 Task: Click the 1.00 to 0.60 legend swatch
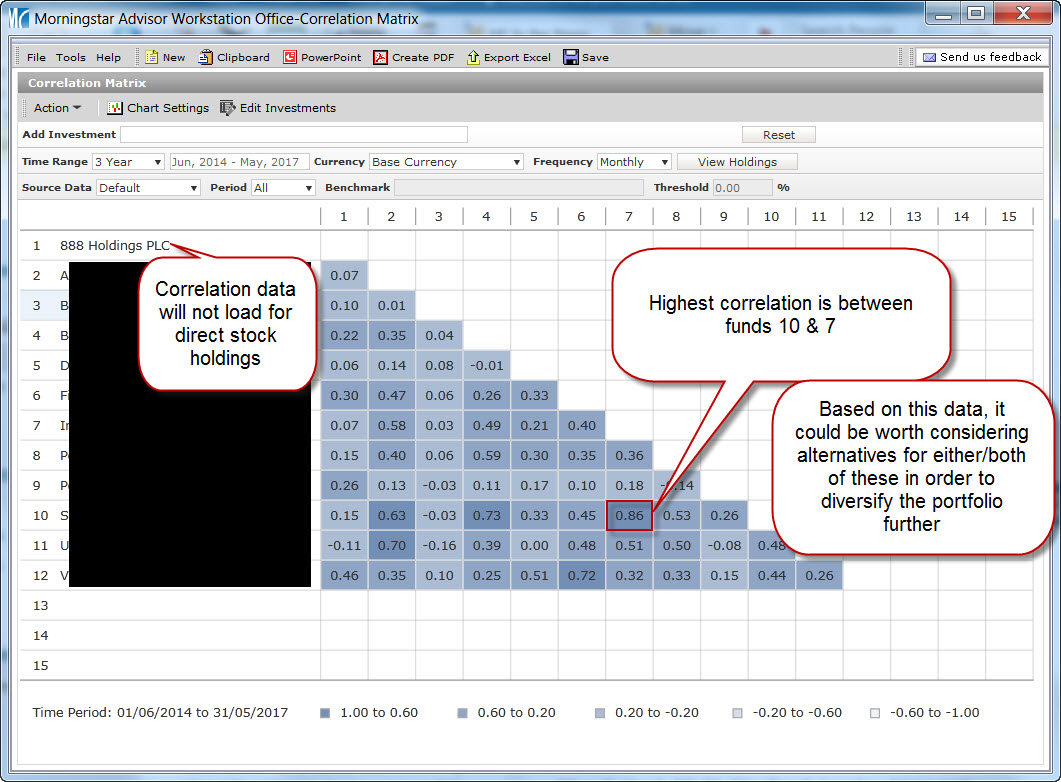pos(325,713)
